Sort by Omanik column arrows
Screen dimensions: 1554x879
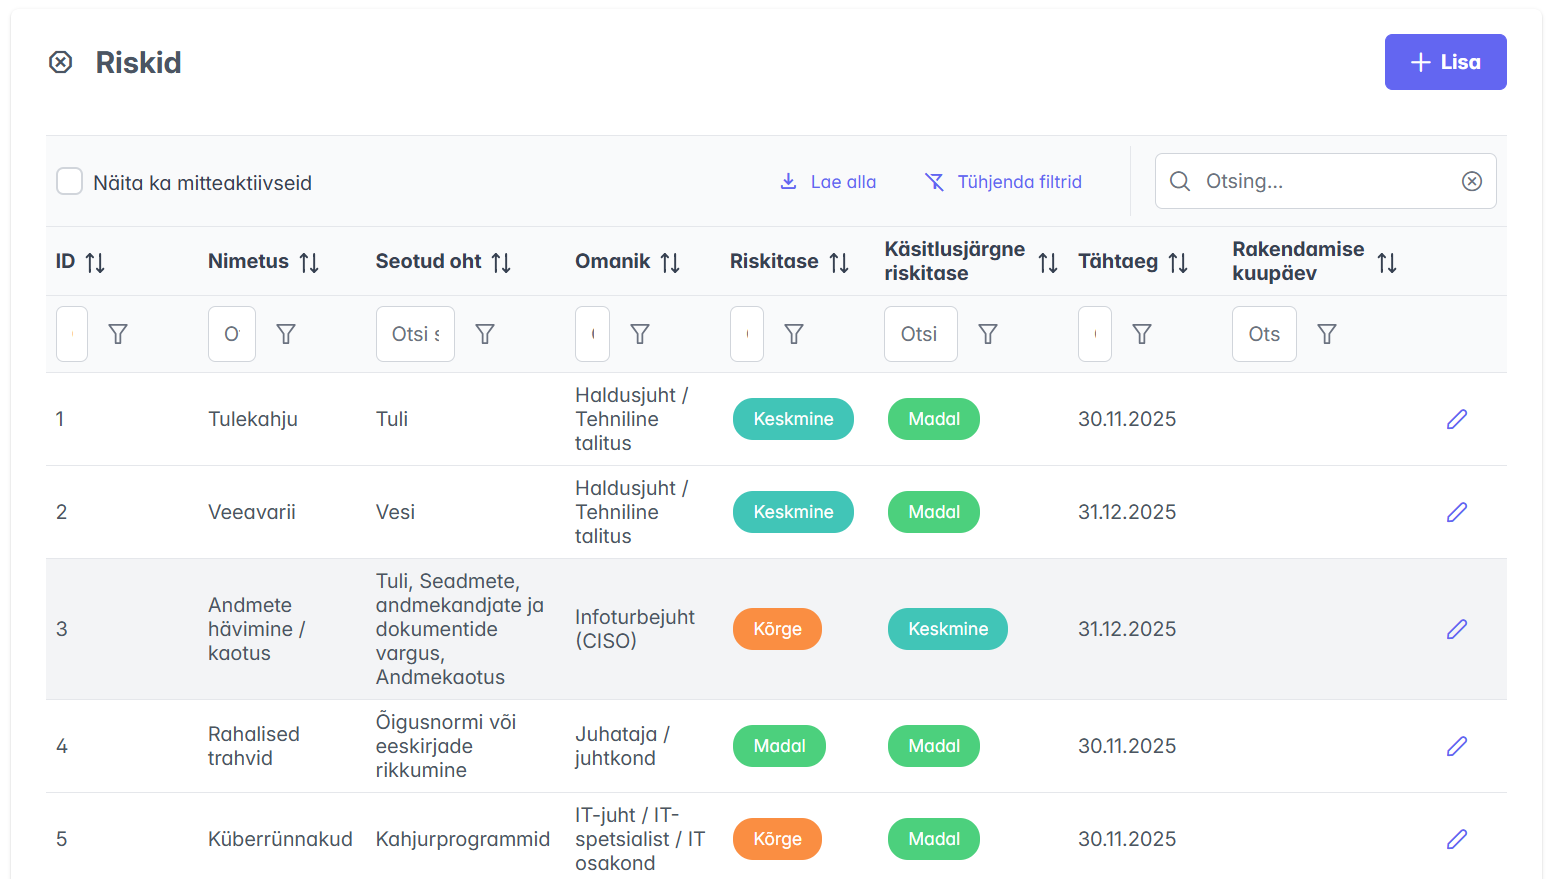tap(670, 262)
